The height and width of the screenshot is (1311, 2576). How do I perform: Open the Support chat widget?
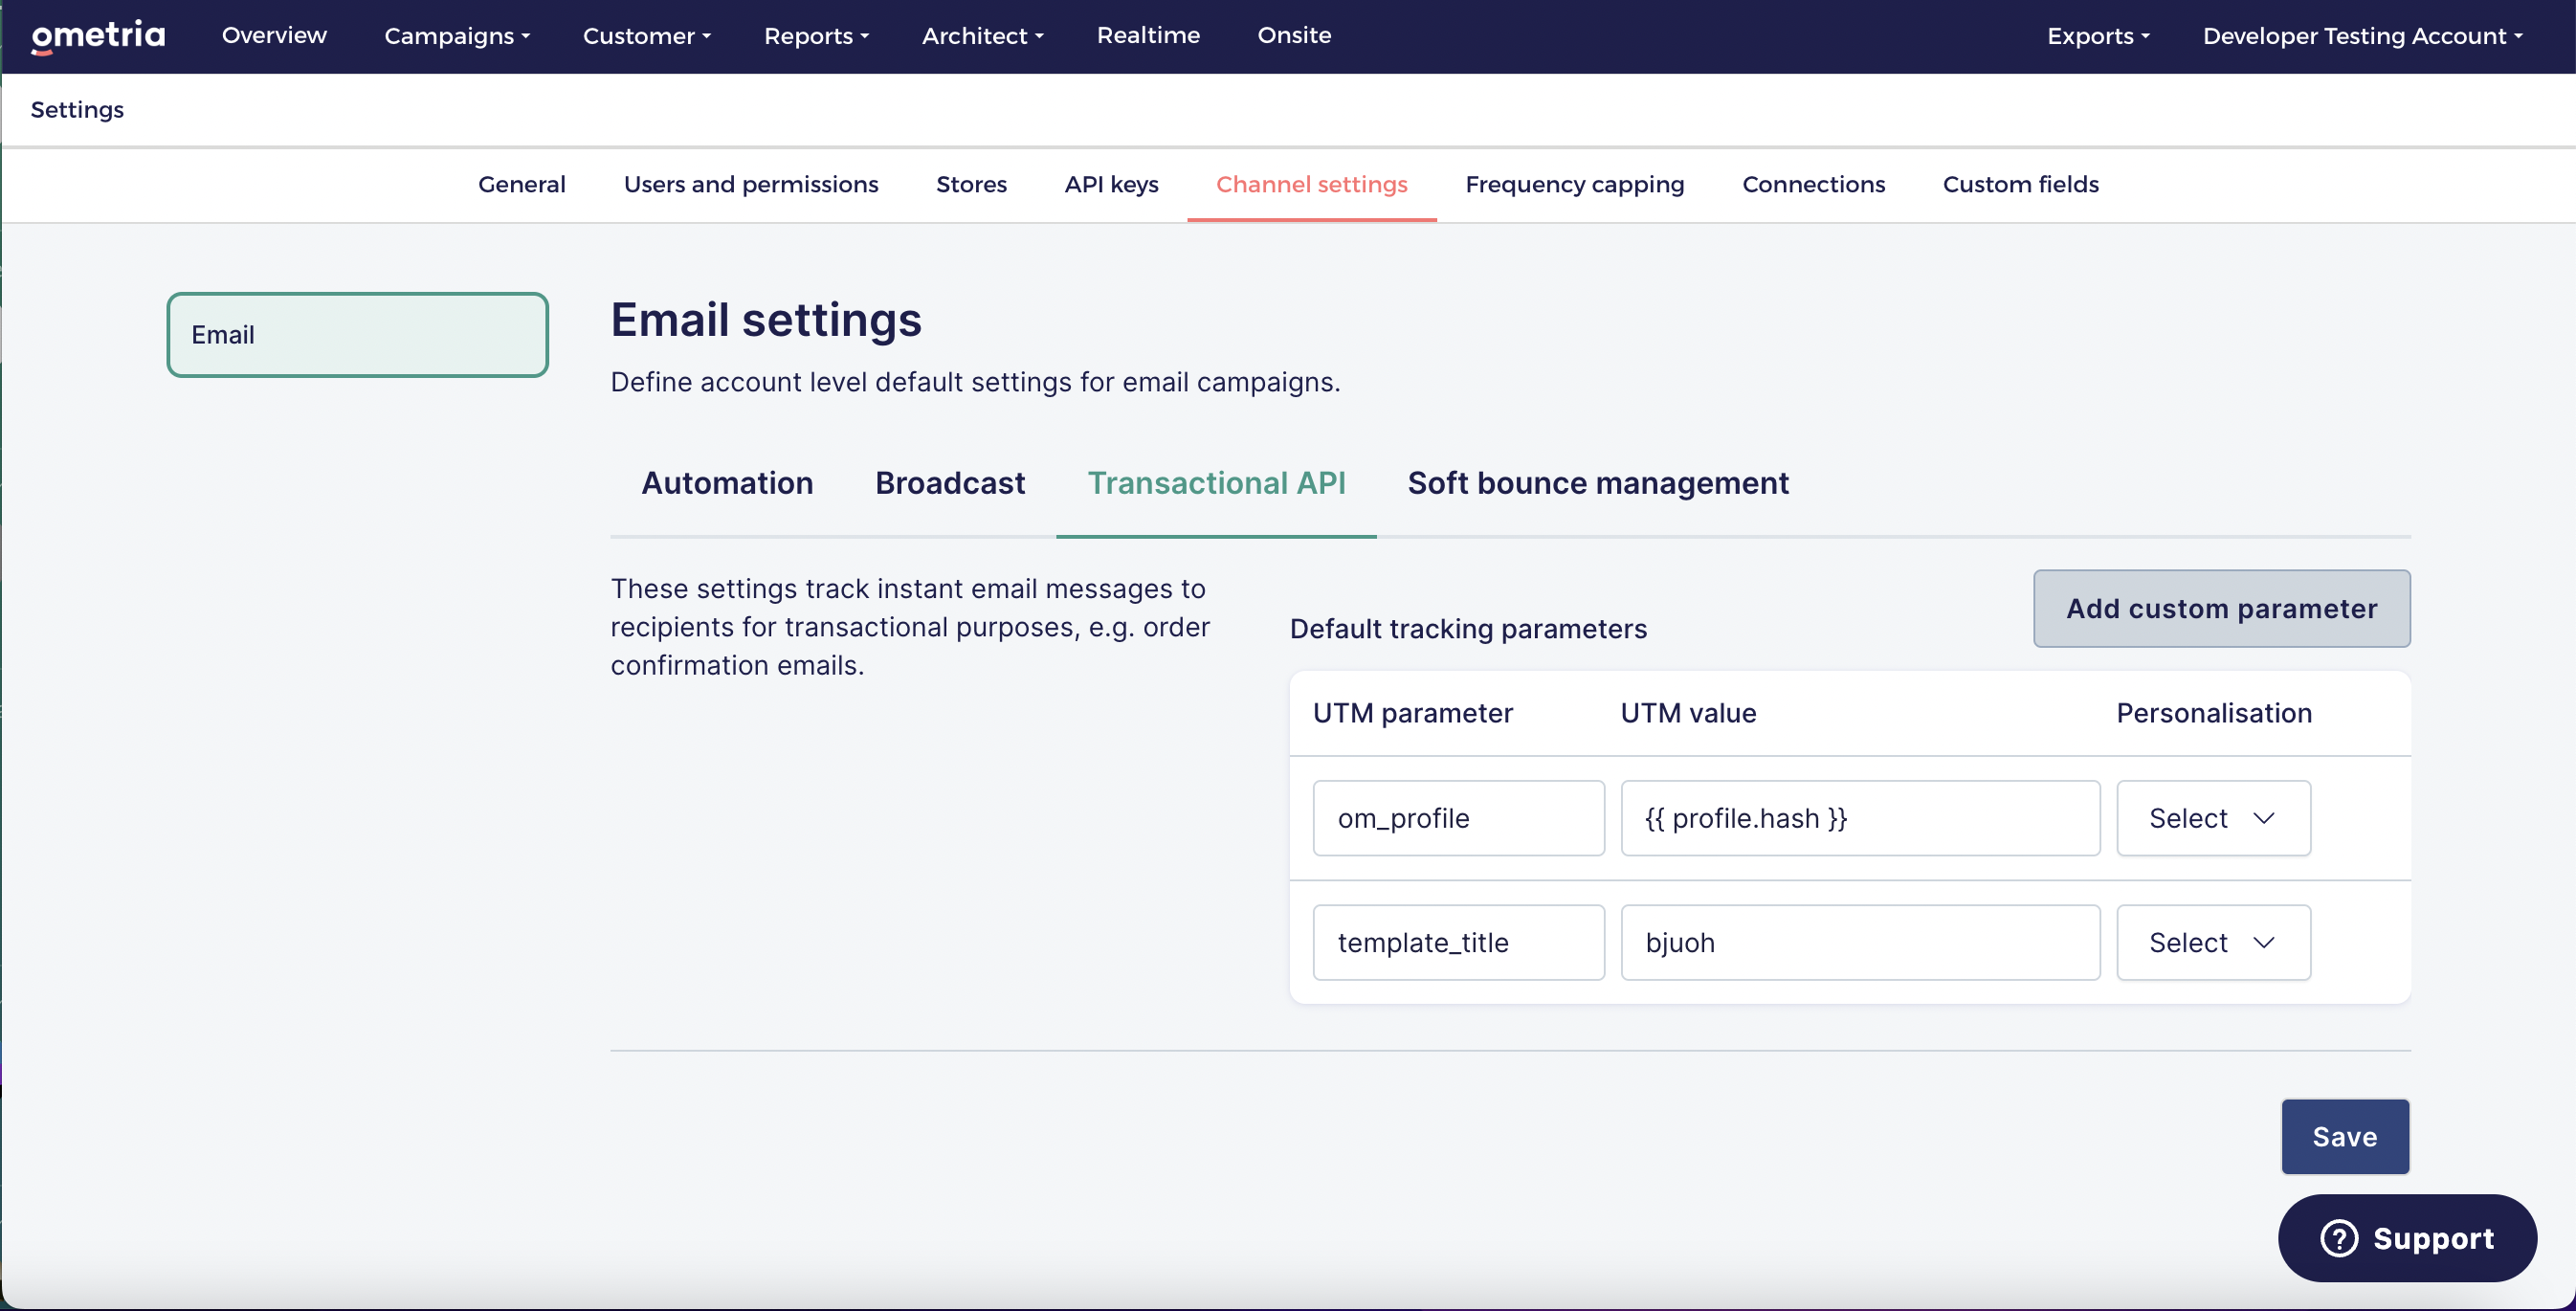coord(2407,1238)
